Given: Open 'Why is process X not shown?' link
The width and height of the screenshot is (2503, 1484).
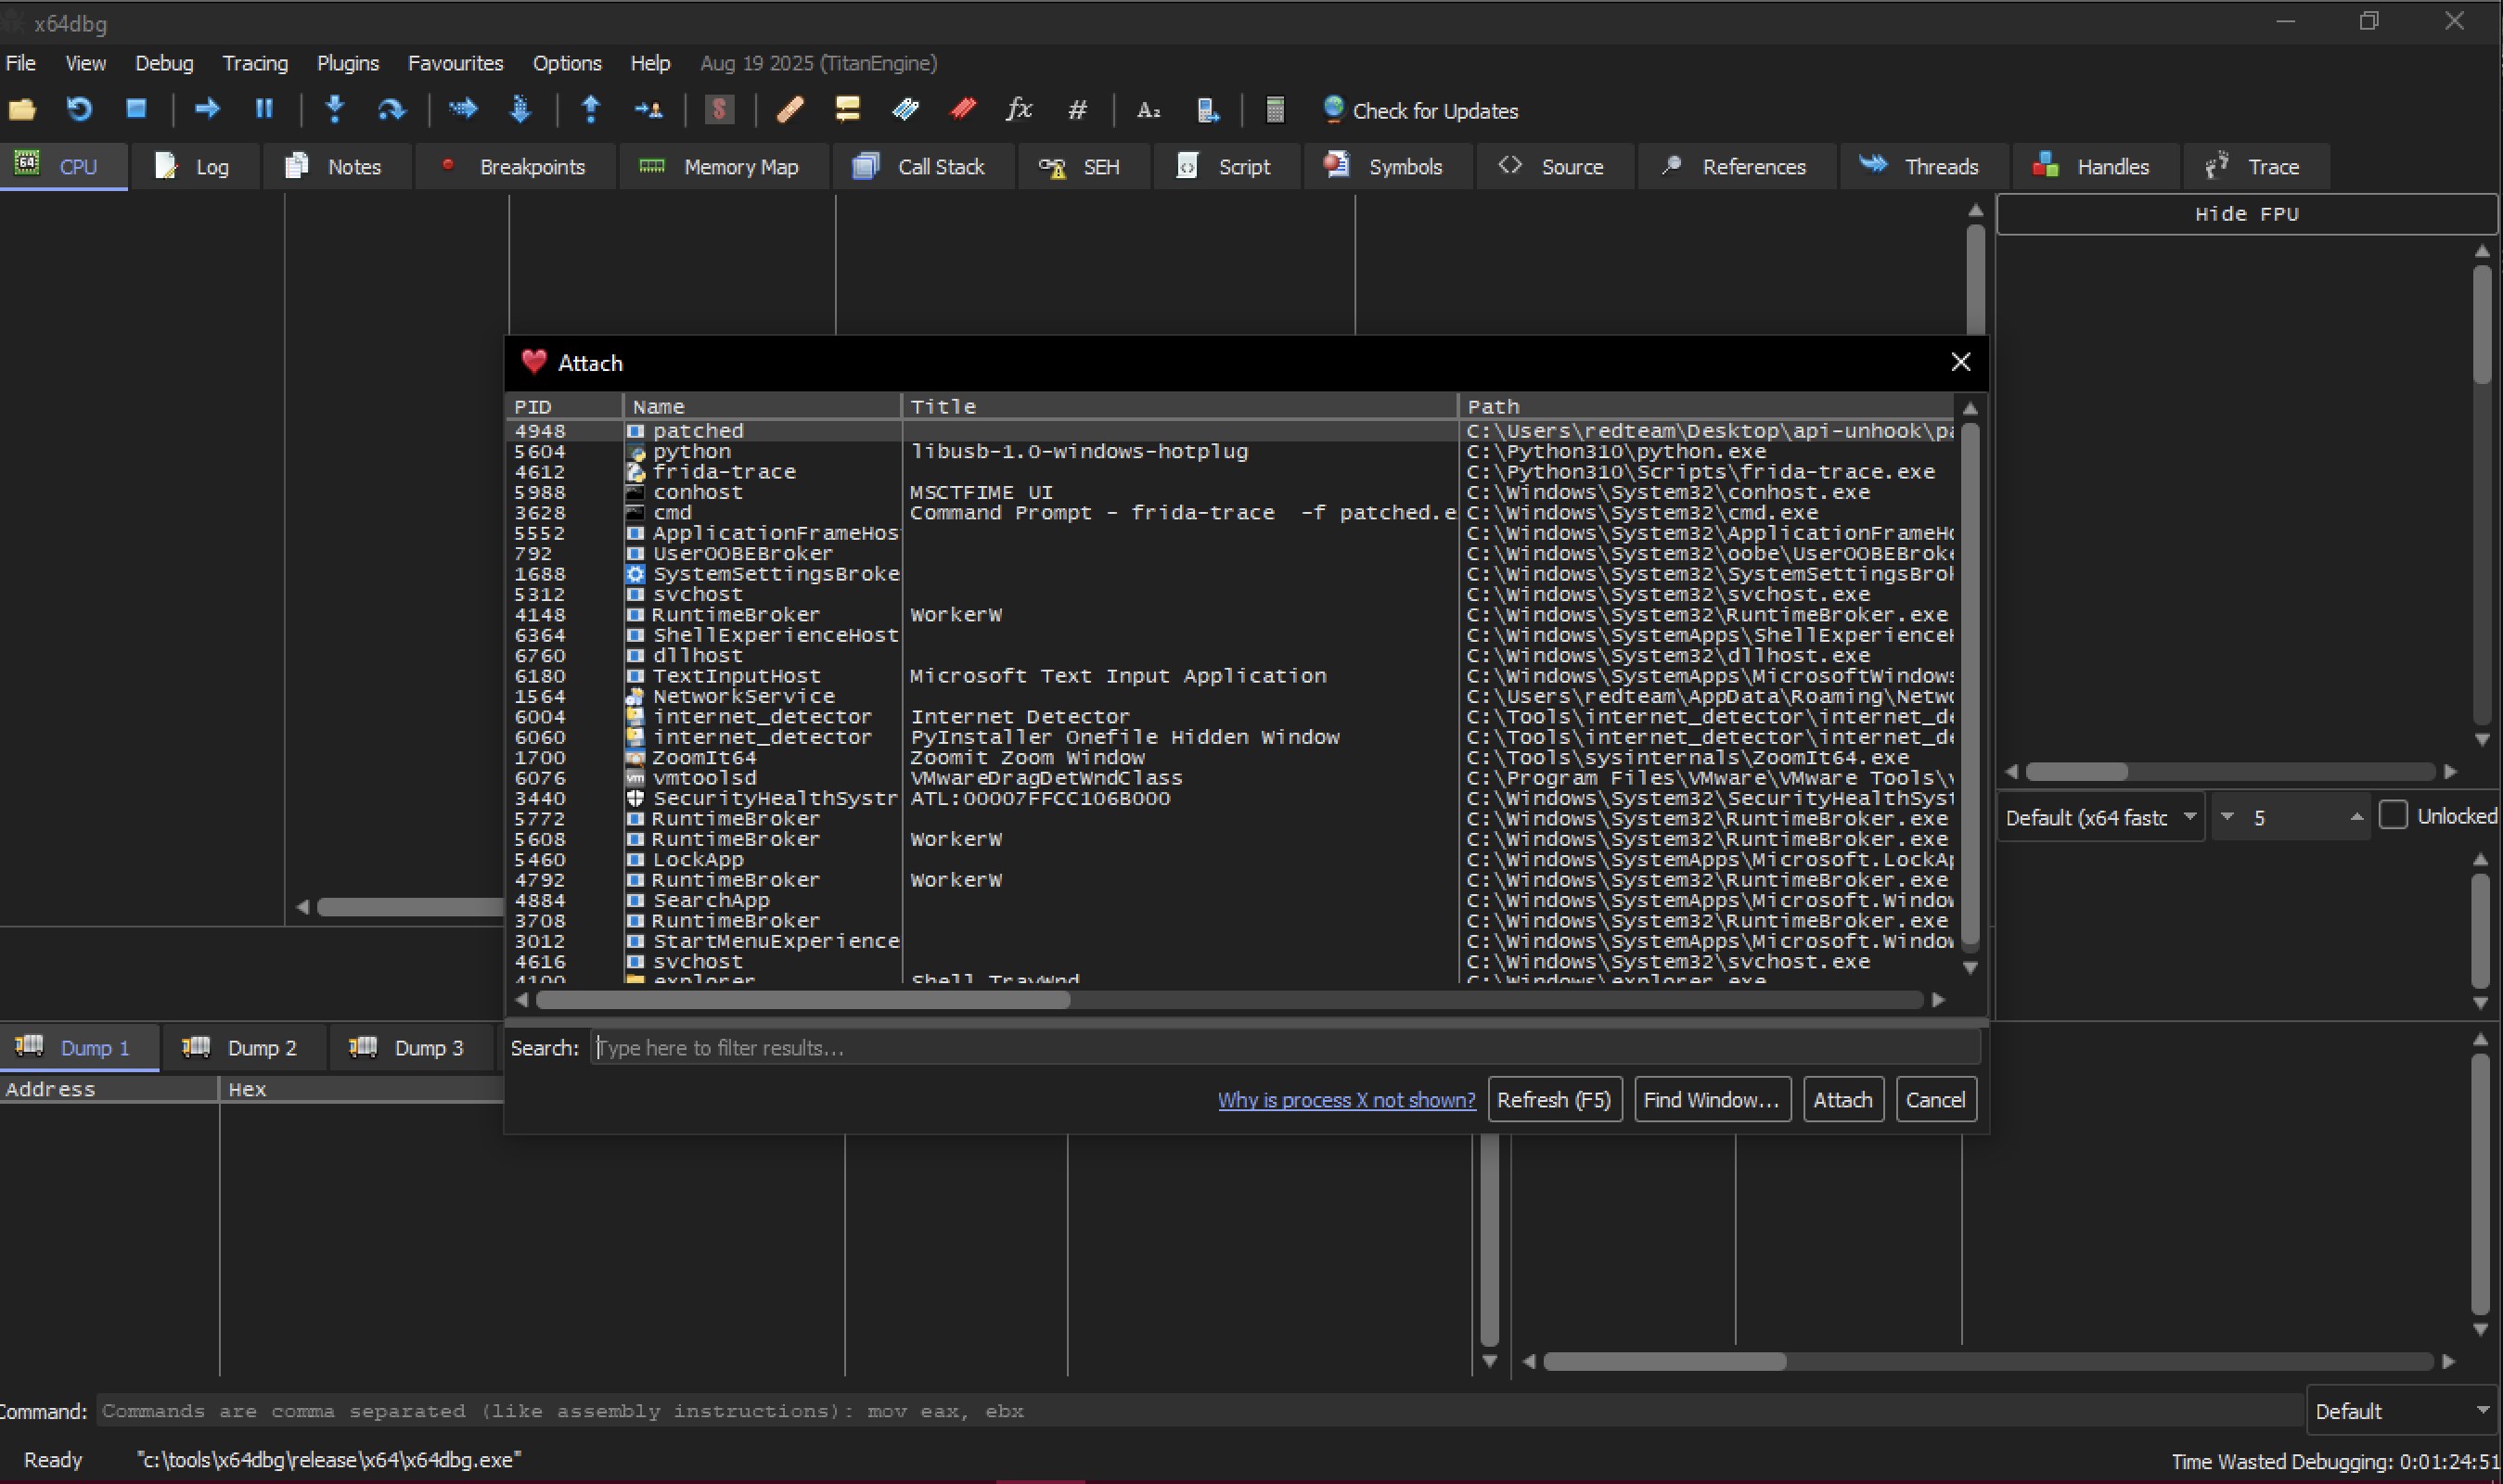Looking at the screenshot, I should [1346, 1100].
